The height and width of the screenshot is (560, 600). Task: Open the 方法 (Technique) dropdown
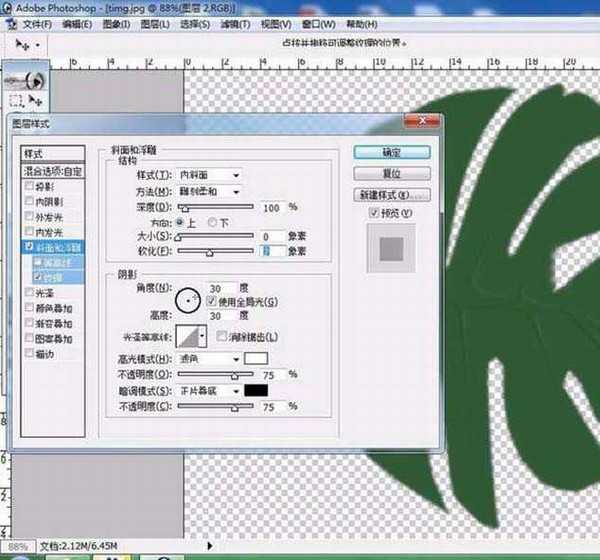210,191
